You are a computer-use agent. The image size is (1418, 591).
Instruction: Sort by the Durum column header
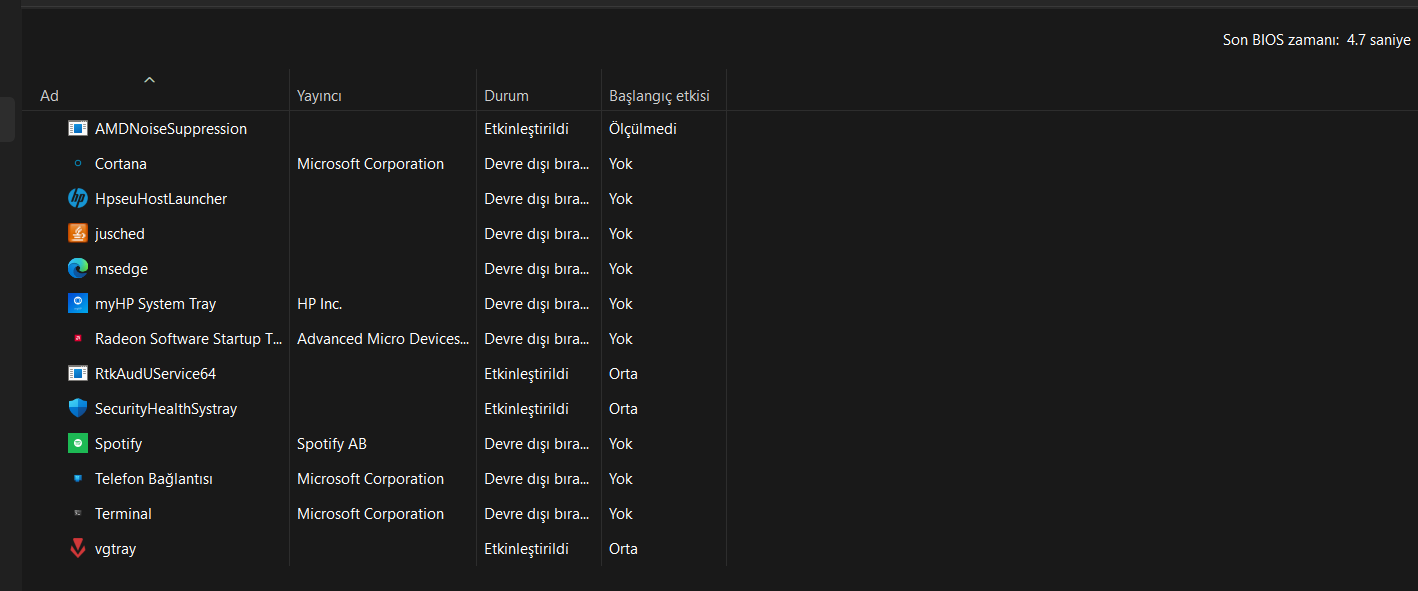coord(507,96)
